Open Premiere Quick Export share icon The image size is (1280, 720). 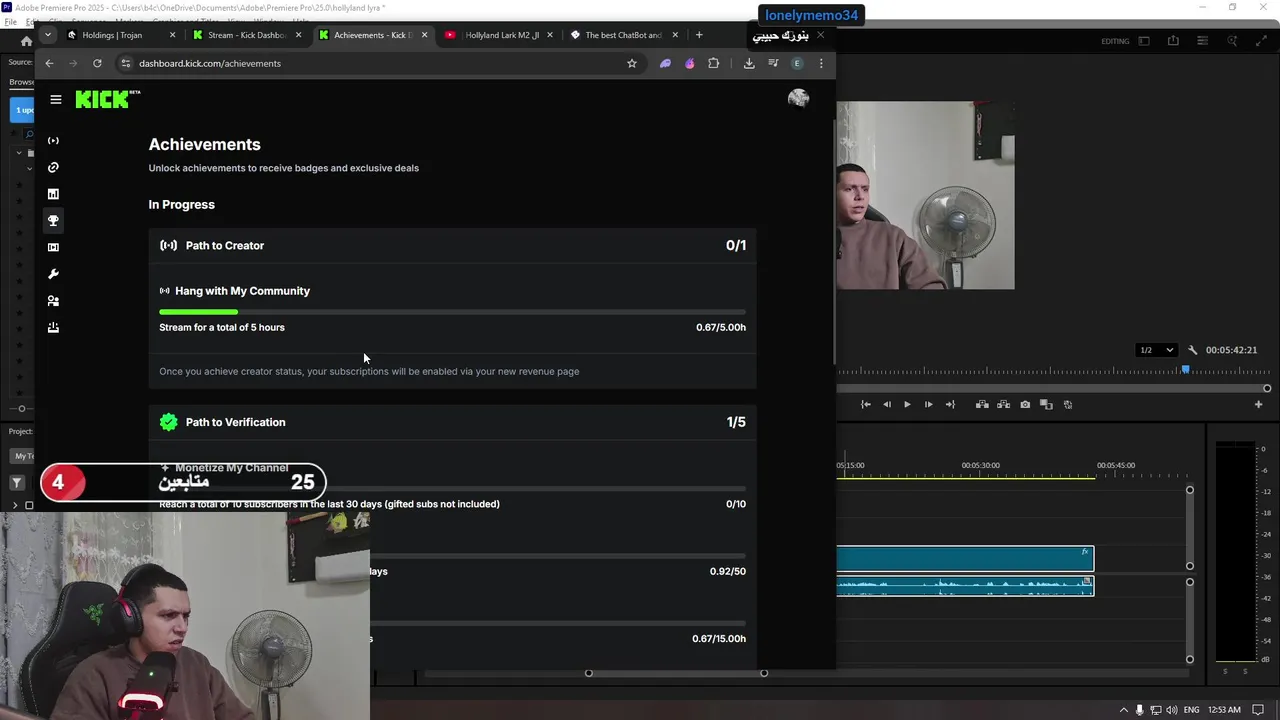[x=1173, y=41]
